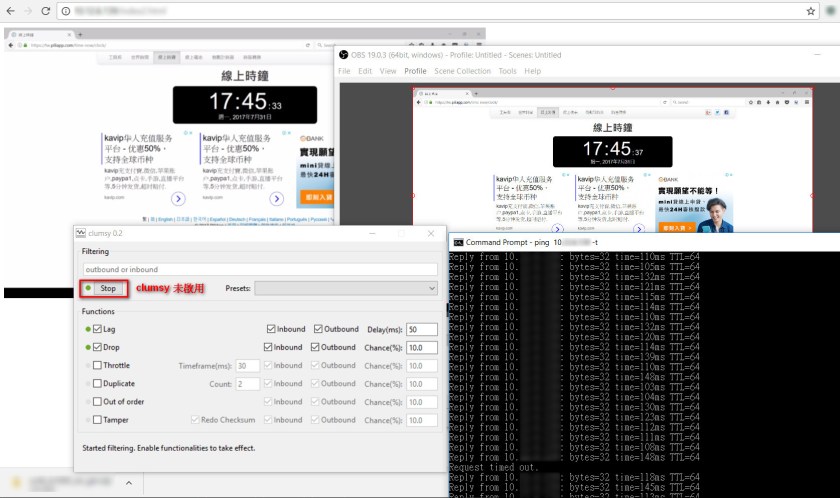Click the clumsy filter text field
This screenshot has height=498, width=840.
tap(259, 269)
